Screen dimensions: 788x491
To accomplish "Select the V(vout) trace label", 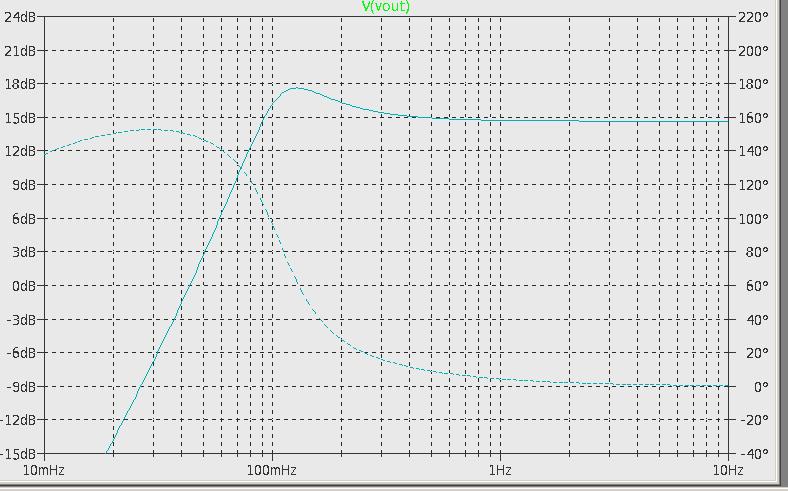I will point(385,6).
